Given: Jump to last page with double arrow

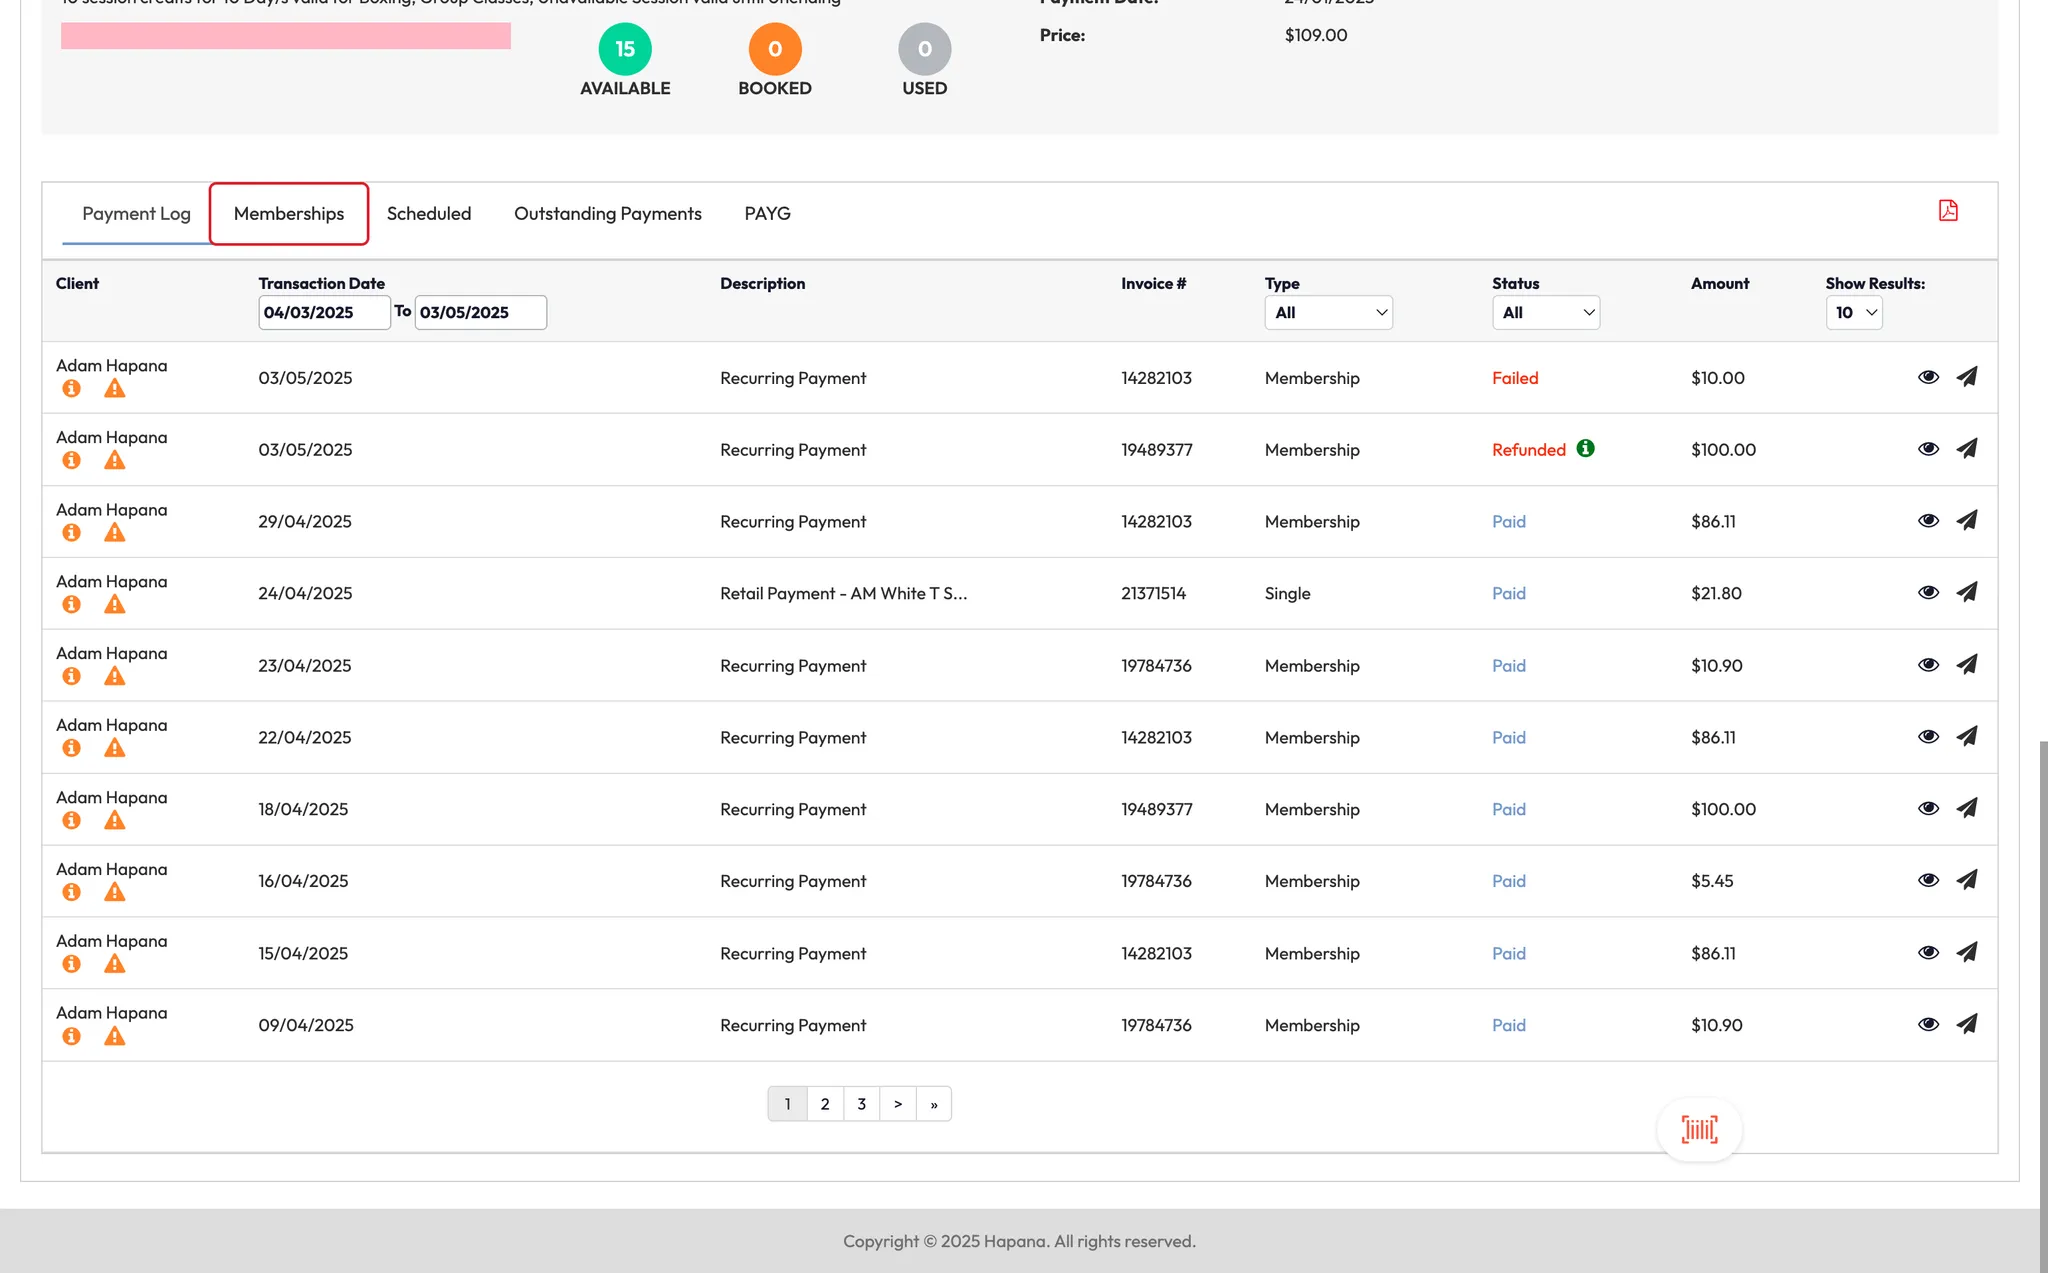Looking at the screenshot, I should pos(933,1104).
